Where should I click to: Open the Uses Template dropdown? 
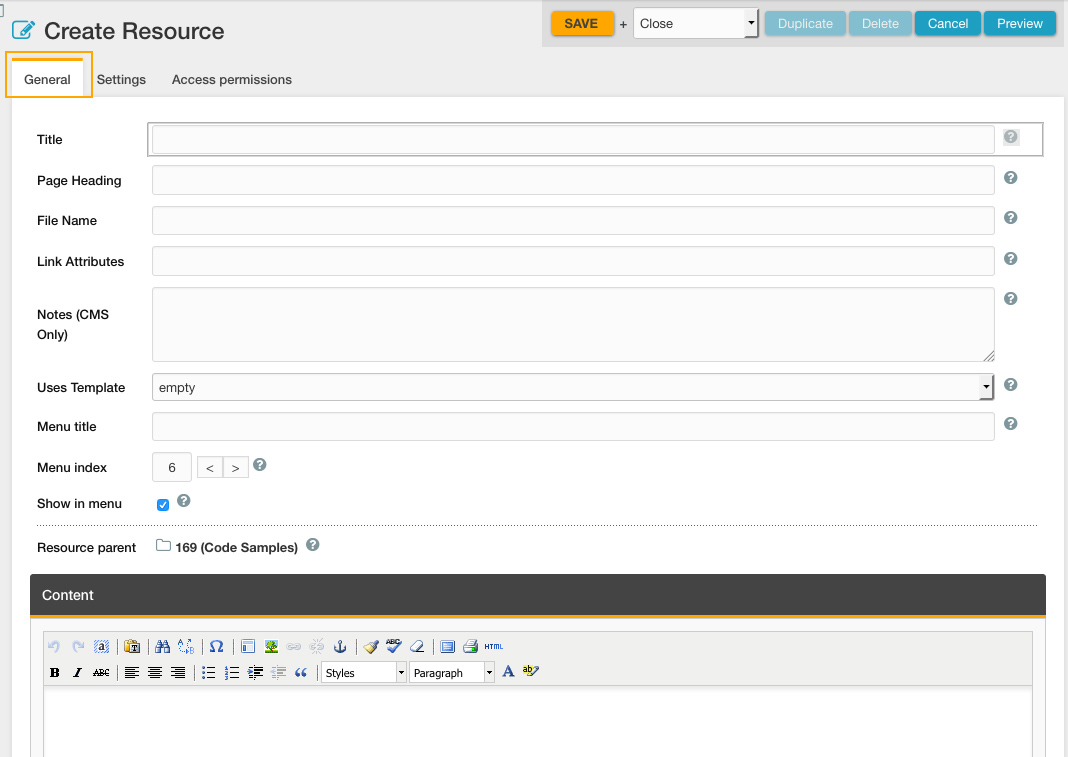point(572,387)
